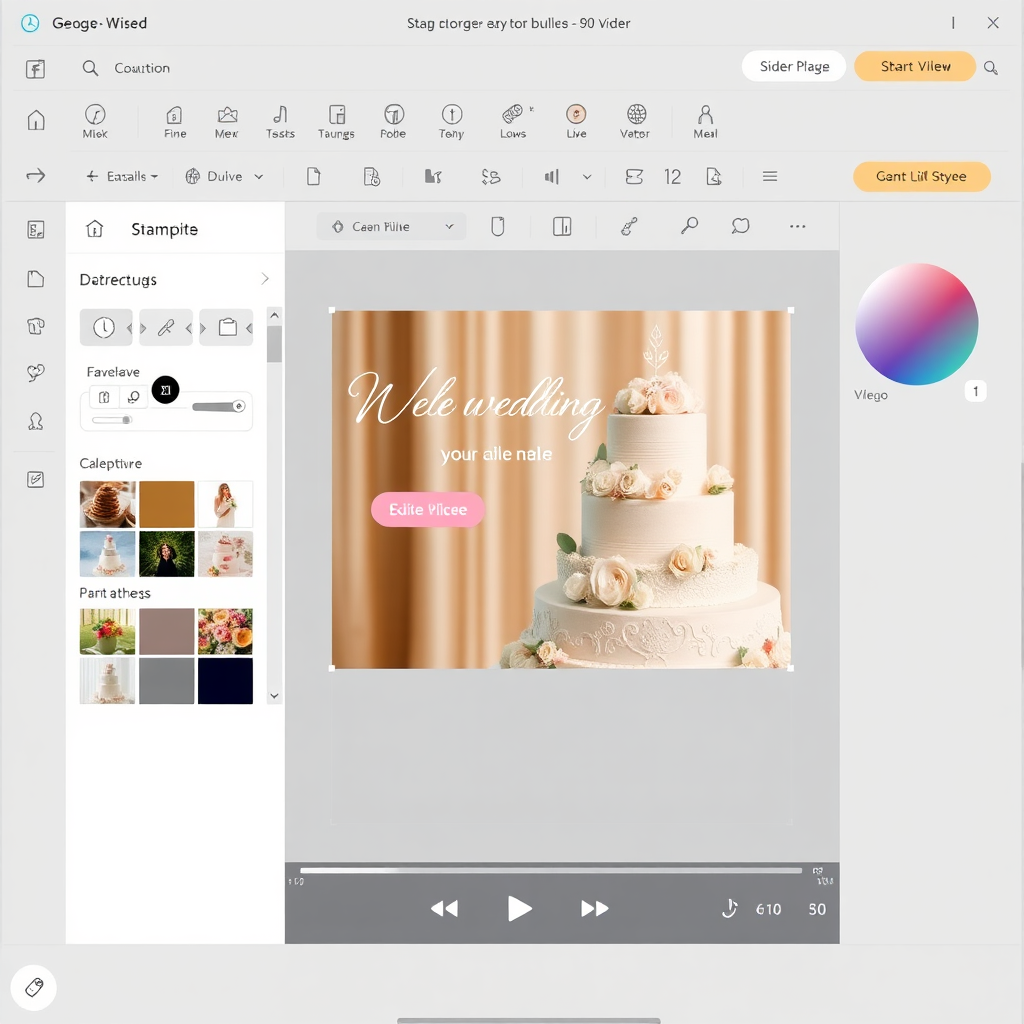The height and width of the screenshot is (1024, 1024).
Task: Select the Mew image tool
Action: click(227, 121)
